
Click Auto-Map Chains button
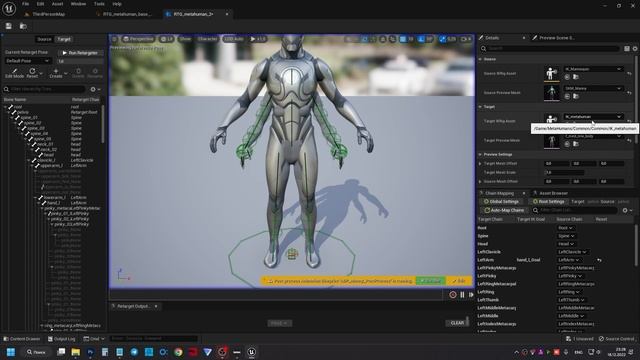point(504,210)
